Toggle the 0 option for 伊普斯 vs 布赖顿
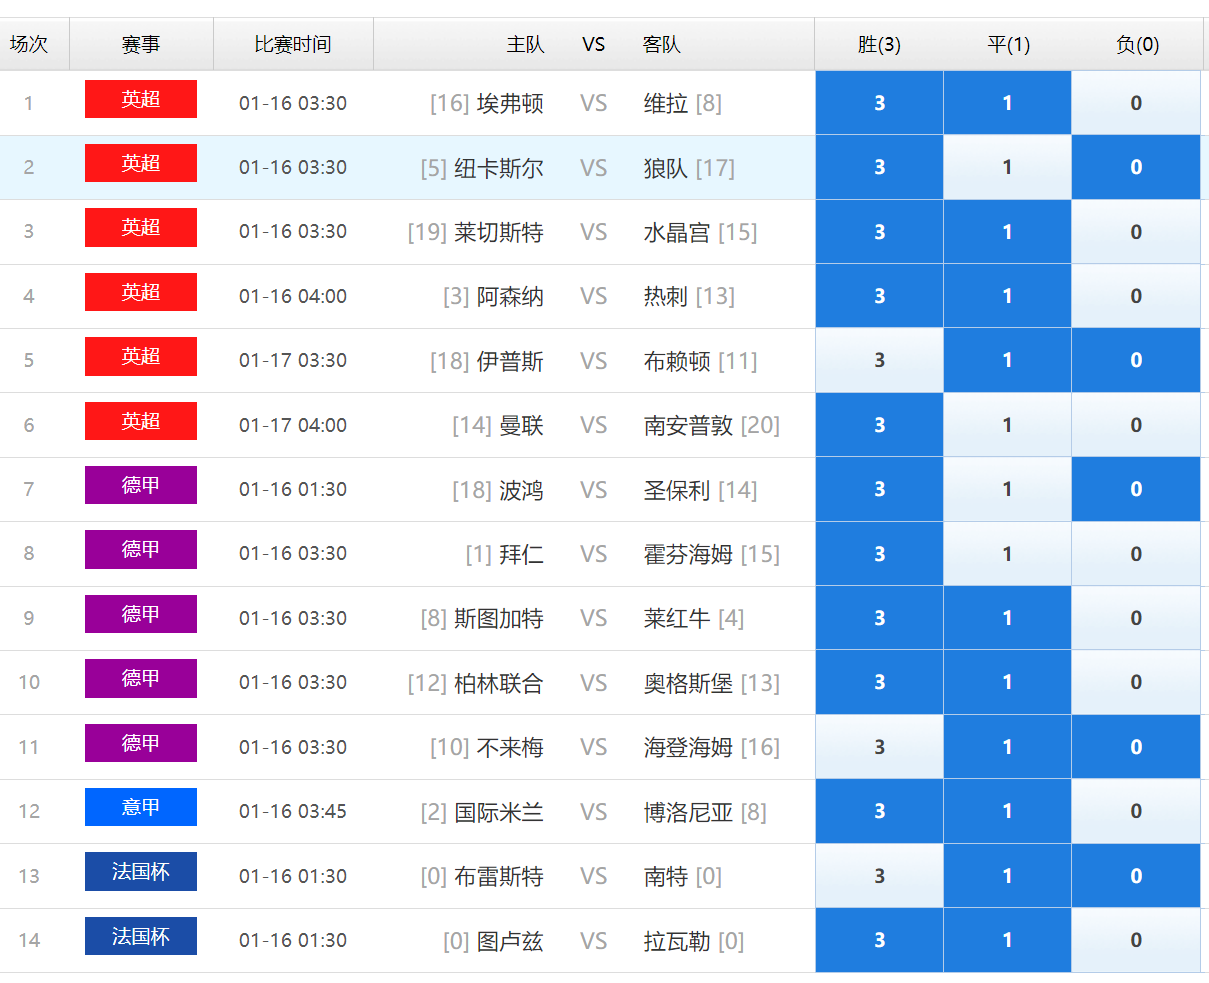Screen dimensions: 1209x983 coord(1136,360)
